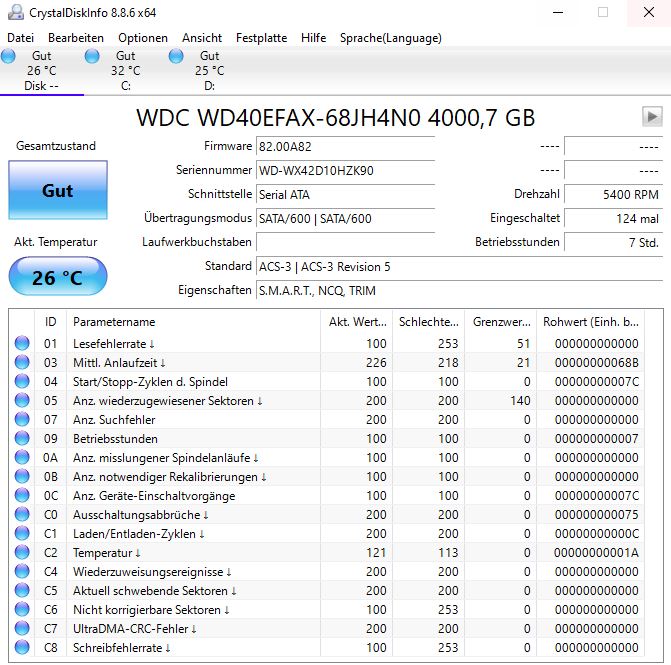671x665 pixels.
Task: Click status orb for Start/Stopp-Zyklen row
Action: click(22, 381)
